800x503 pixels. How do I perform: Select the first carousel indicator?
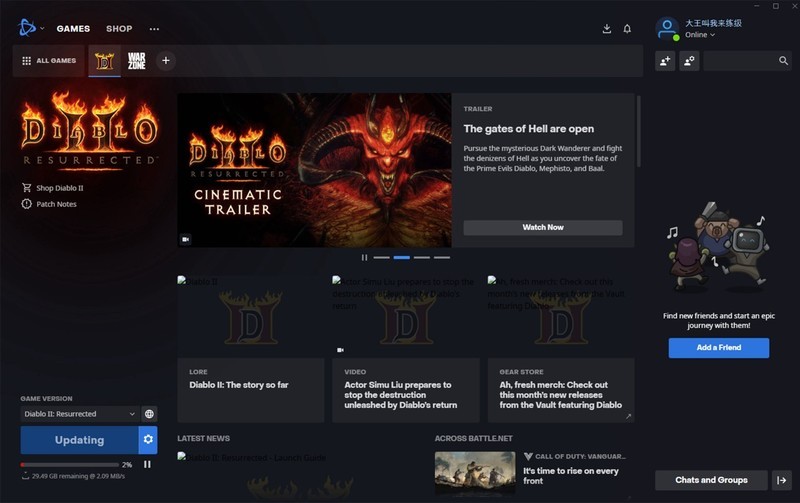tap(381, 258)
